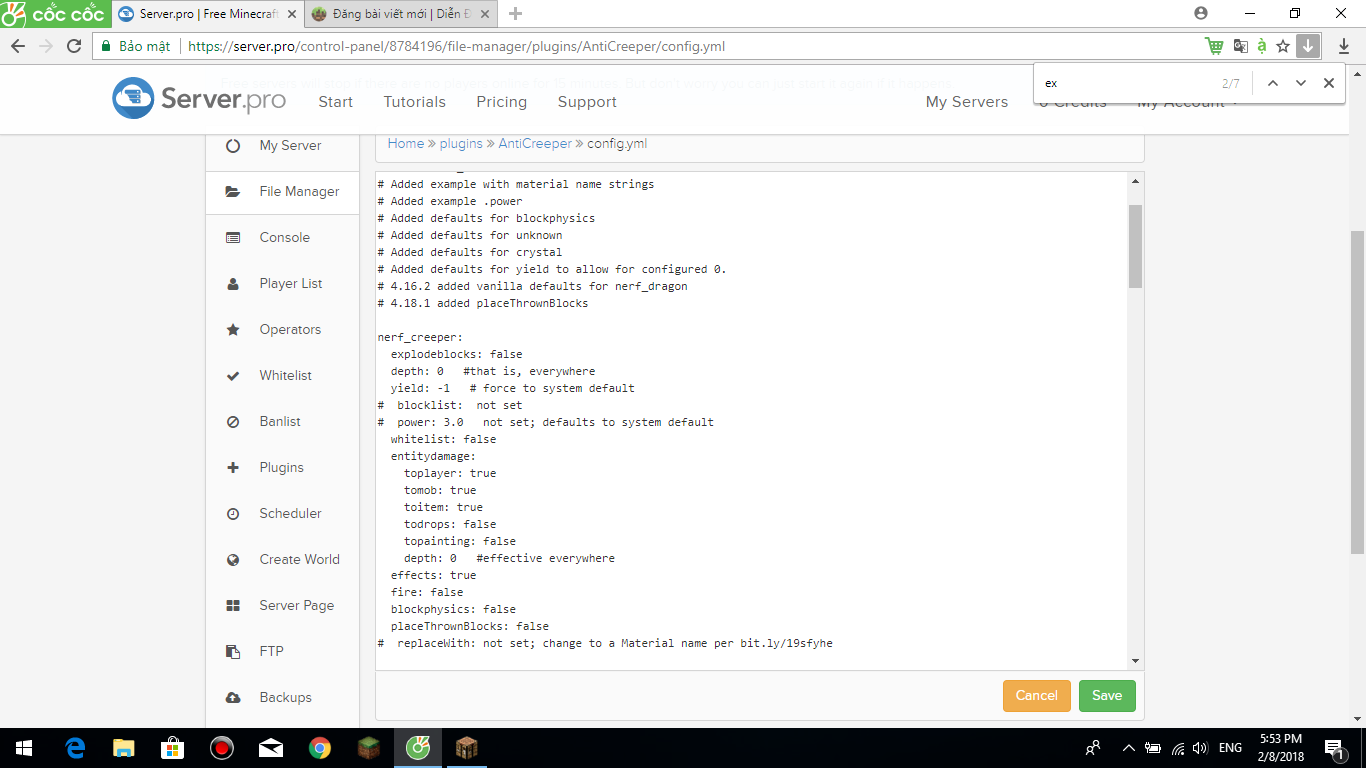
Task: Switch to the Đăng bài viết mới tab
Action: tap(400, 14)
